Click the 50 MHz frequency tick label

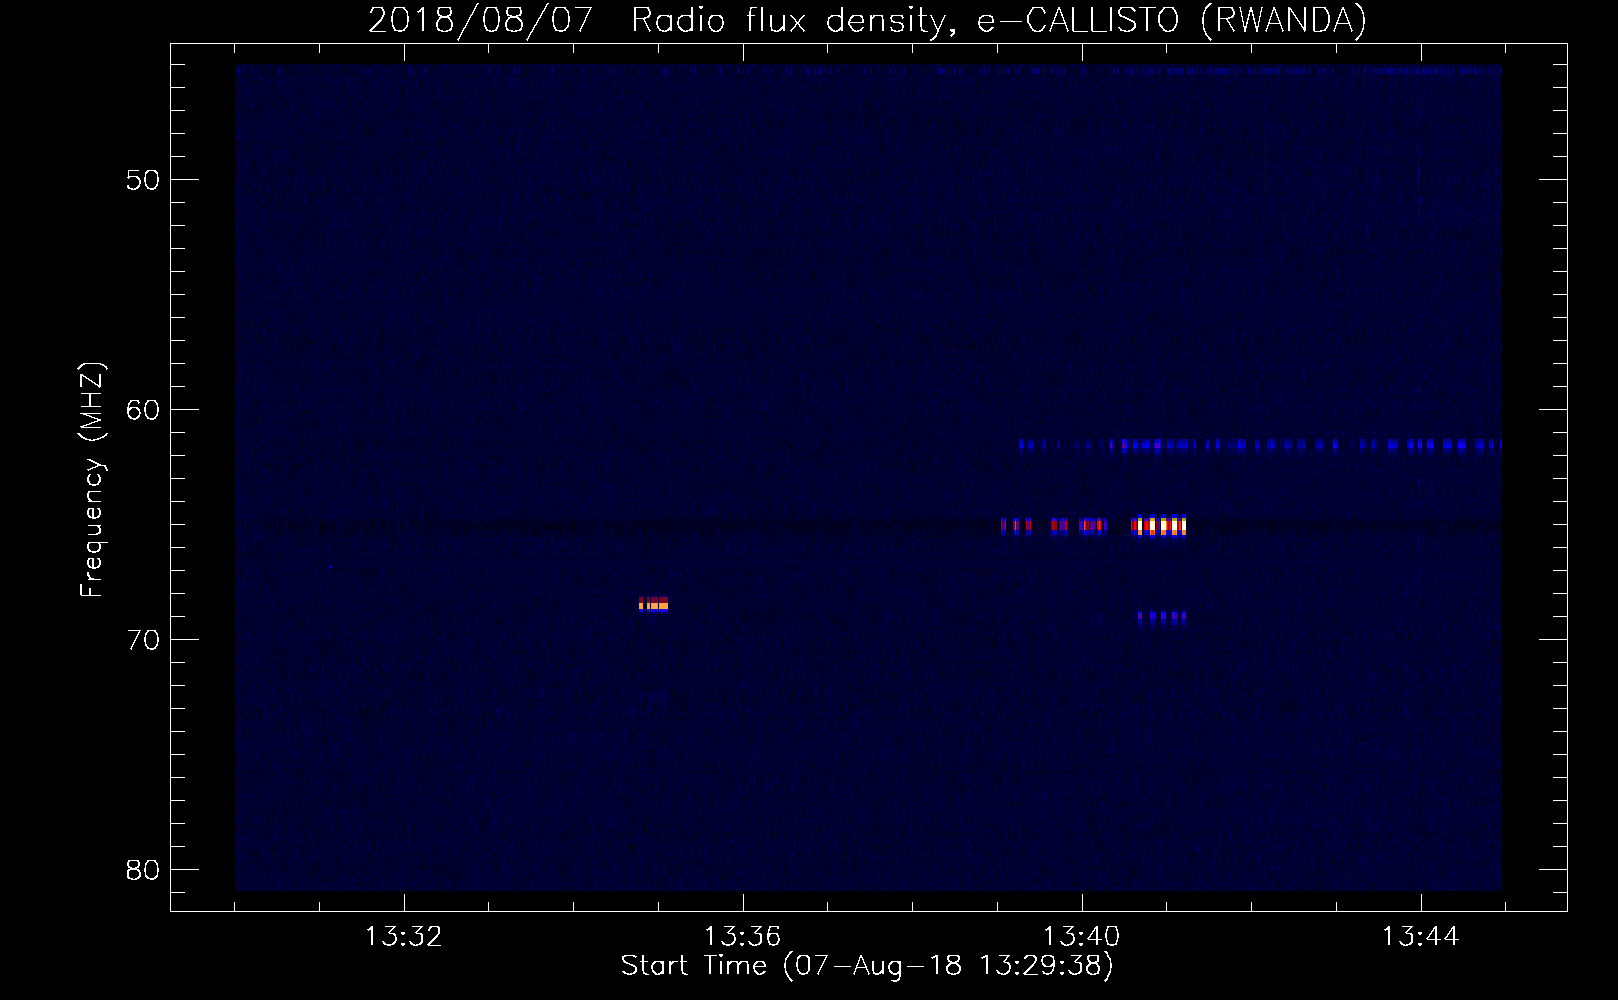143,180
